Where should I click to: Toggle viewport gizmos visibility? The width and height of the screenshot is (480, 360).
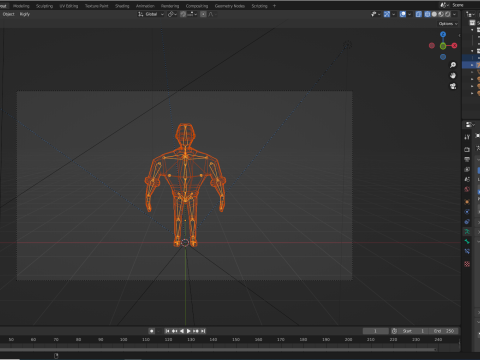point(387,14)
